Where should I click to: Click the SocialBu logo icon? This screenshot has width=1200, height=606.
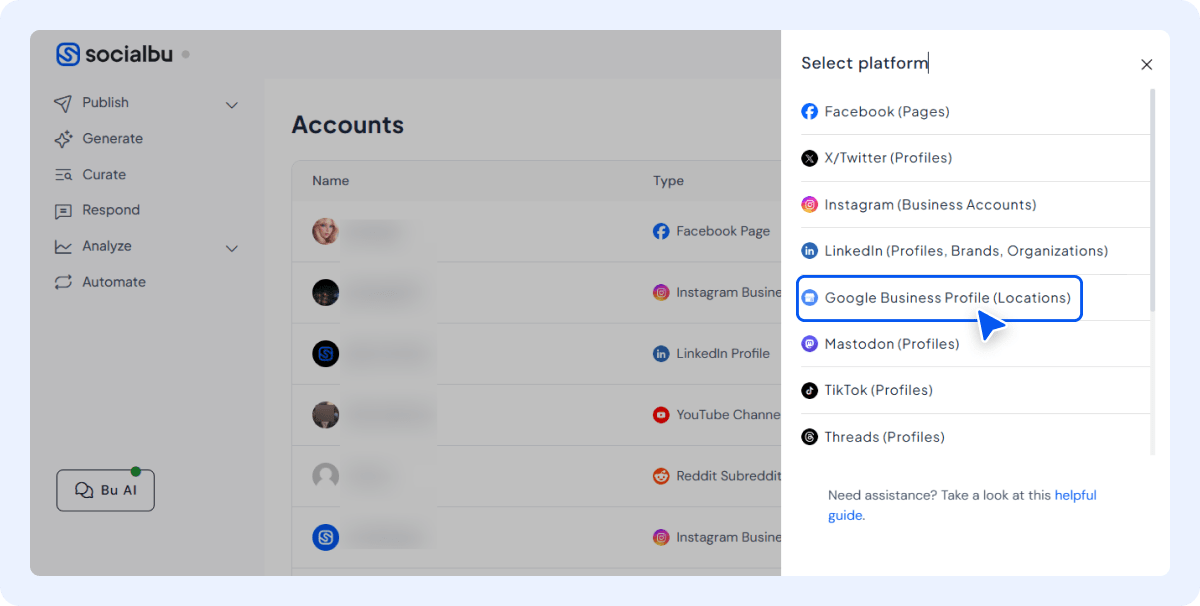pos(68,54)
